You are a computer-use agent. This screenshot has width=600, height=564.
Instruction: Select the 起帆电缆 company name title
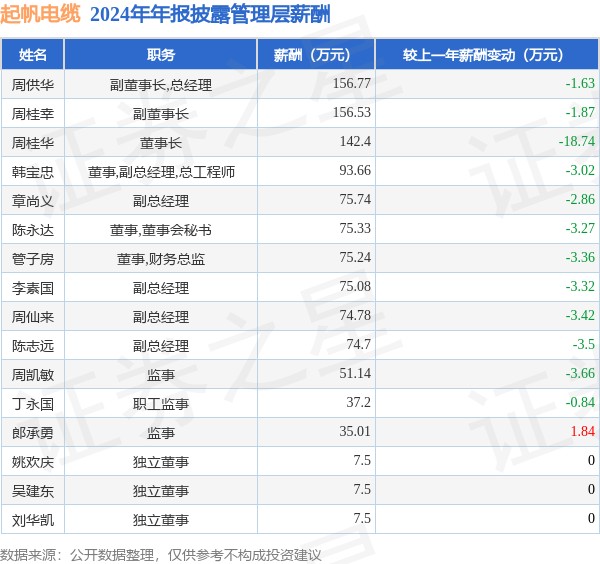pyautogui.click(x=41, y=15)
